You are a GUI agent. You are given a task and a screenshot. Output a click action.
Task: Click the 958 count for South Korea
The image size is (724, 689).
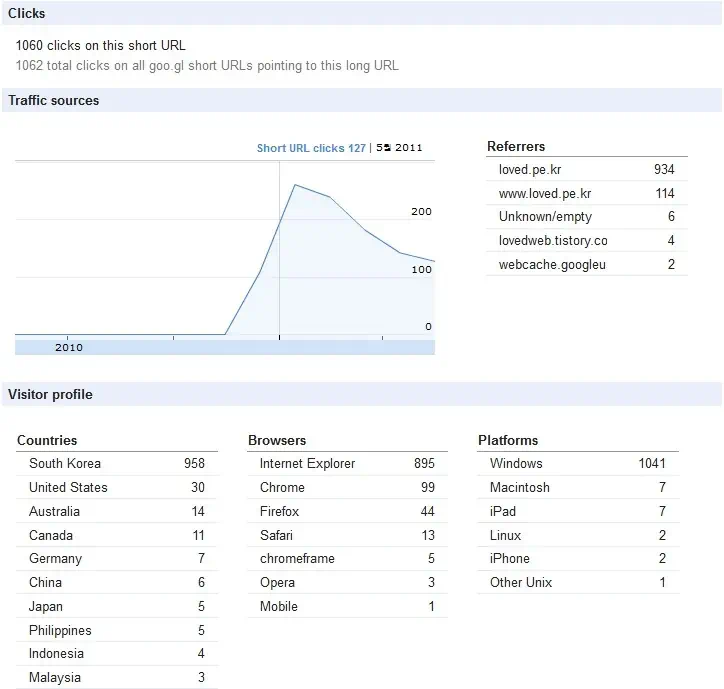[x=194, y=464]
